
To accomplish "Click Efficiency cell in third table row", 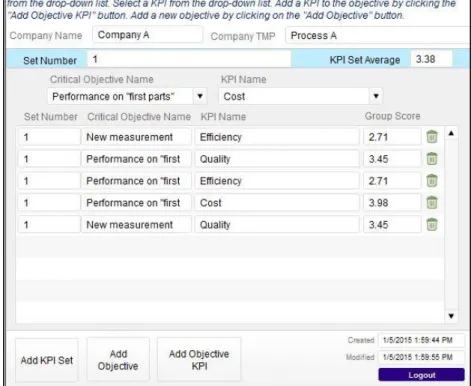I will 277,181.
